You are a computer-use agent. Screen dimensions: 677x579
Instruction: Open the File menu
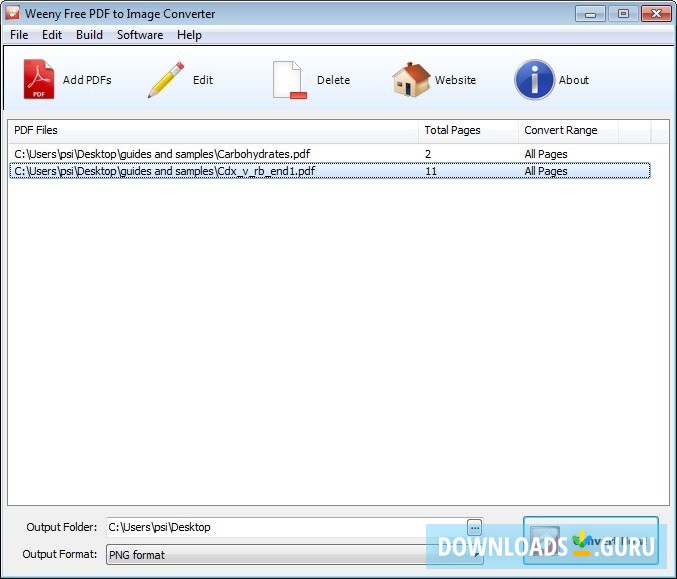click(x=19, y=35)
